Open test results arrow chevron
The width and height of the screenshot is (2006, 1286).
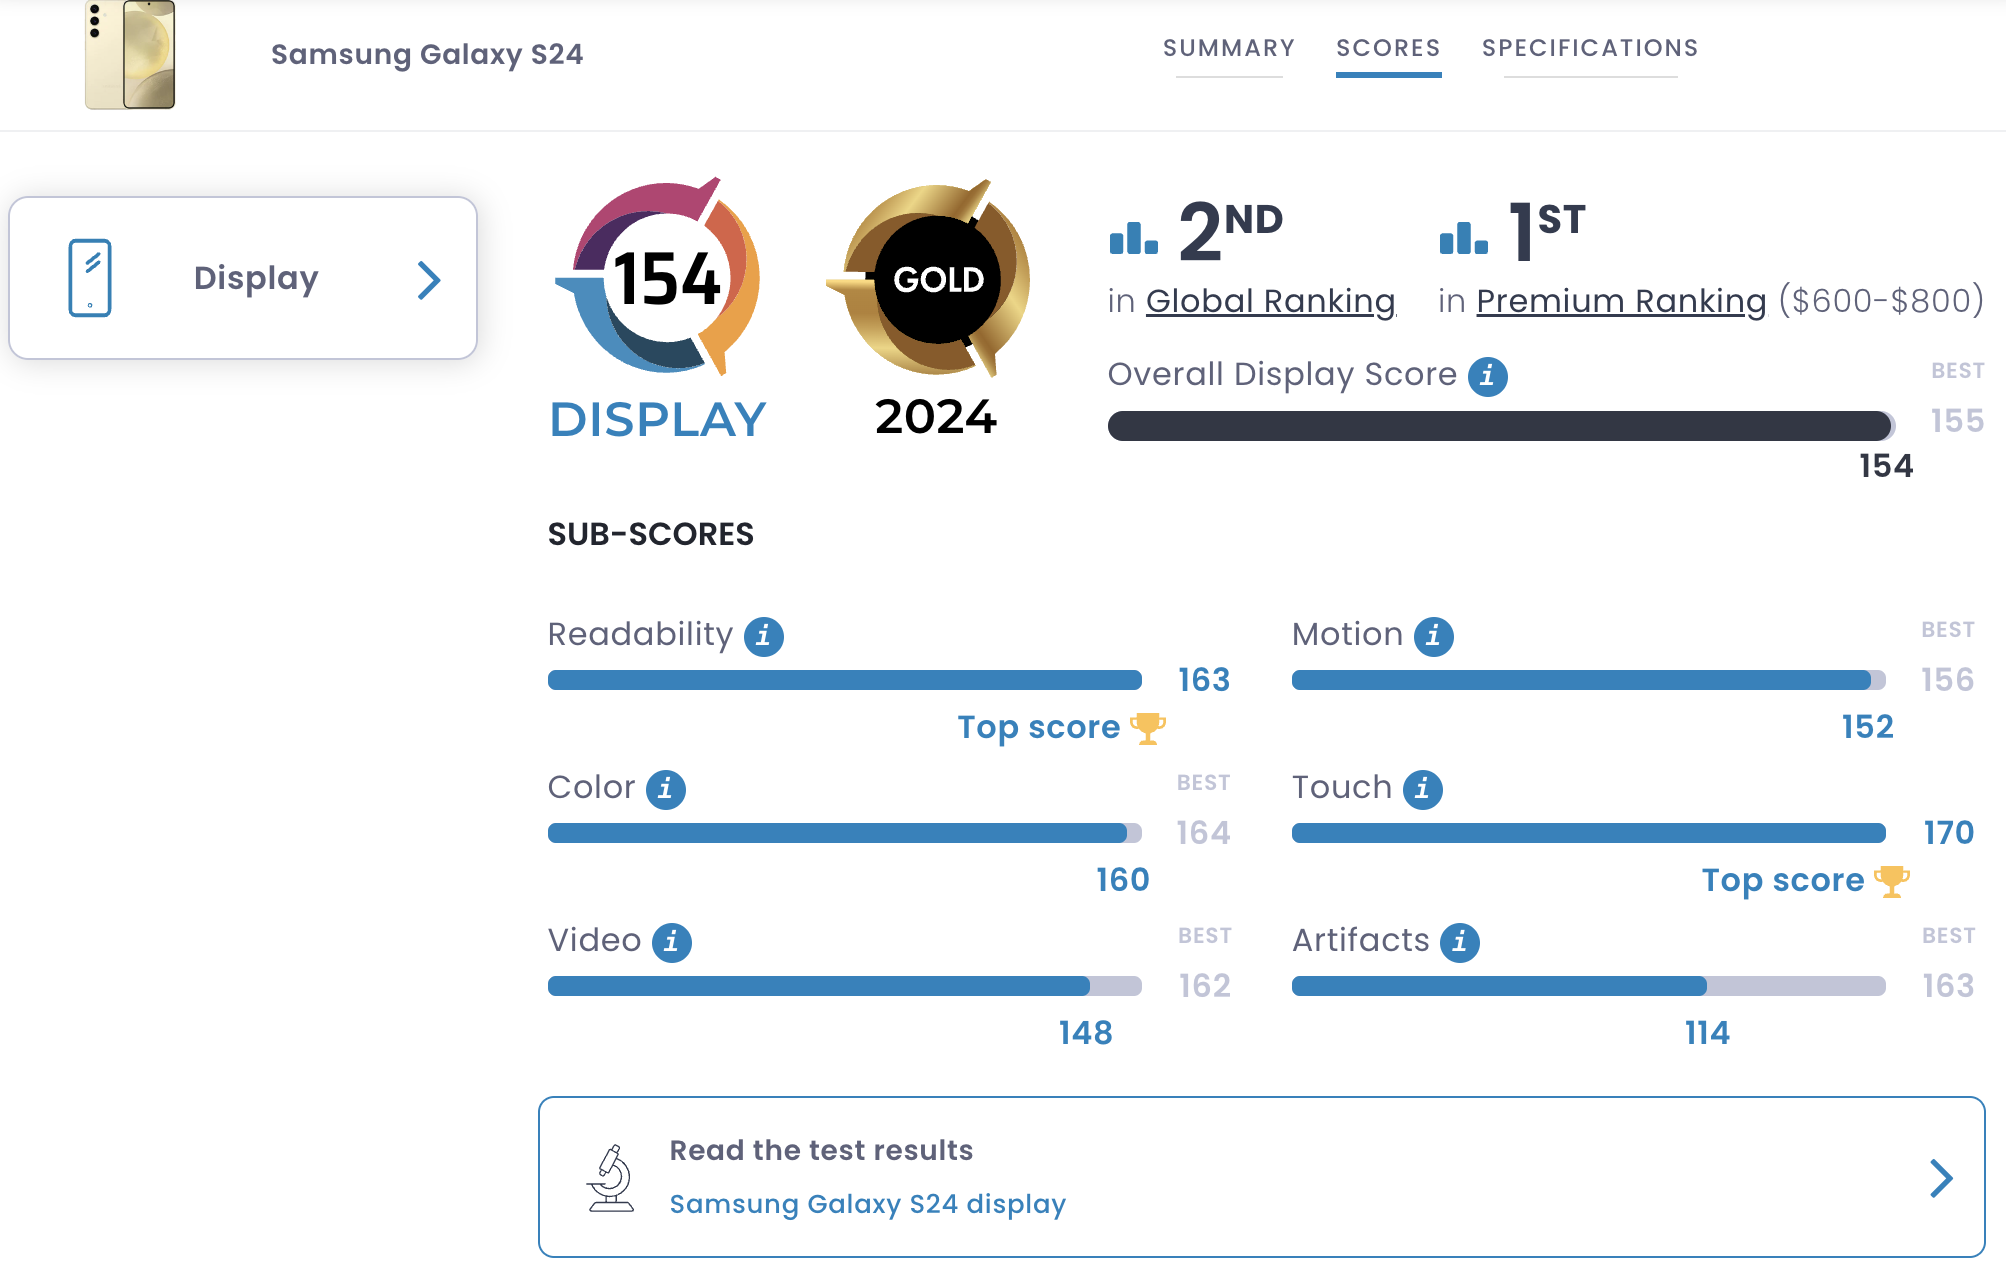point(1940,1178)
